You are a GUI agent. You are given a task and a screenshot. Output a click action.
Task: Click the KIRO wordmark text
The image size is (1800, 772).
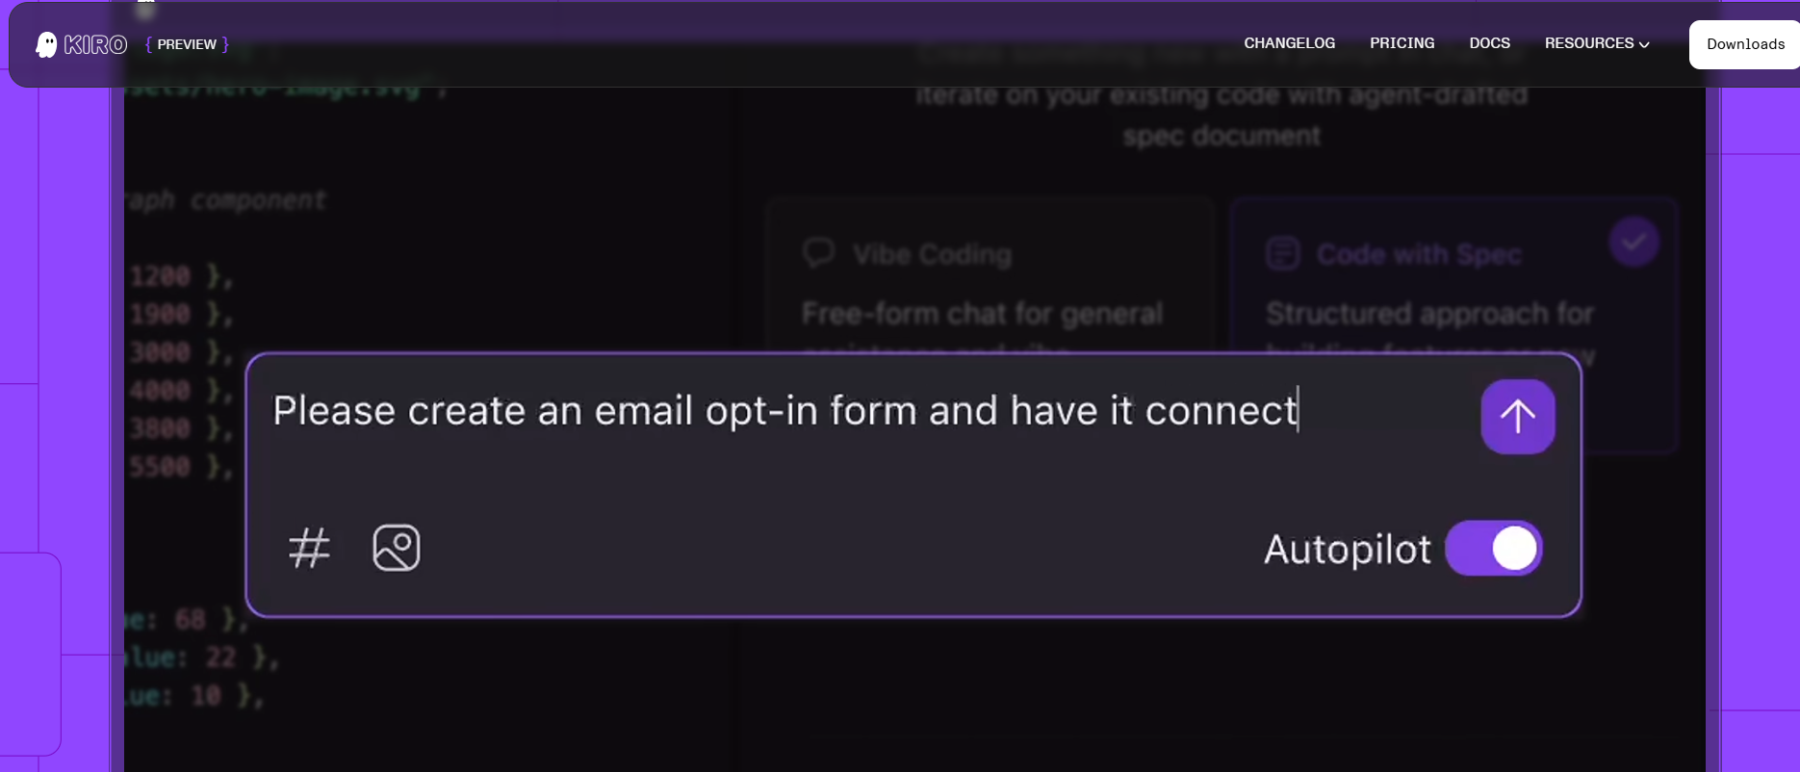tap(96, 44)
